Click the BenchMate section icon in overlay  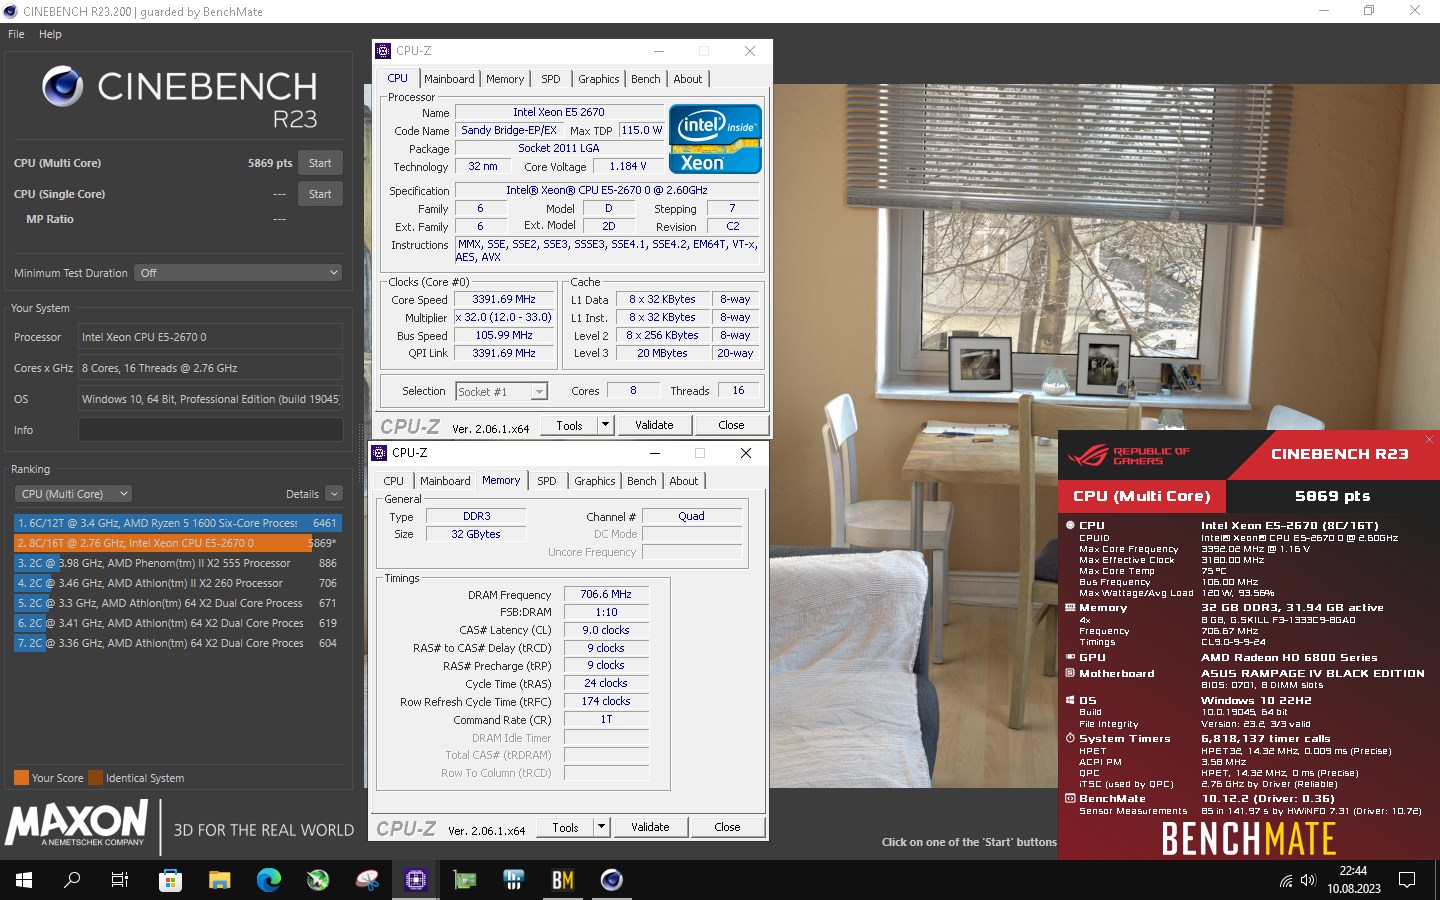(1070, 798)
